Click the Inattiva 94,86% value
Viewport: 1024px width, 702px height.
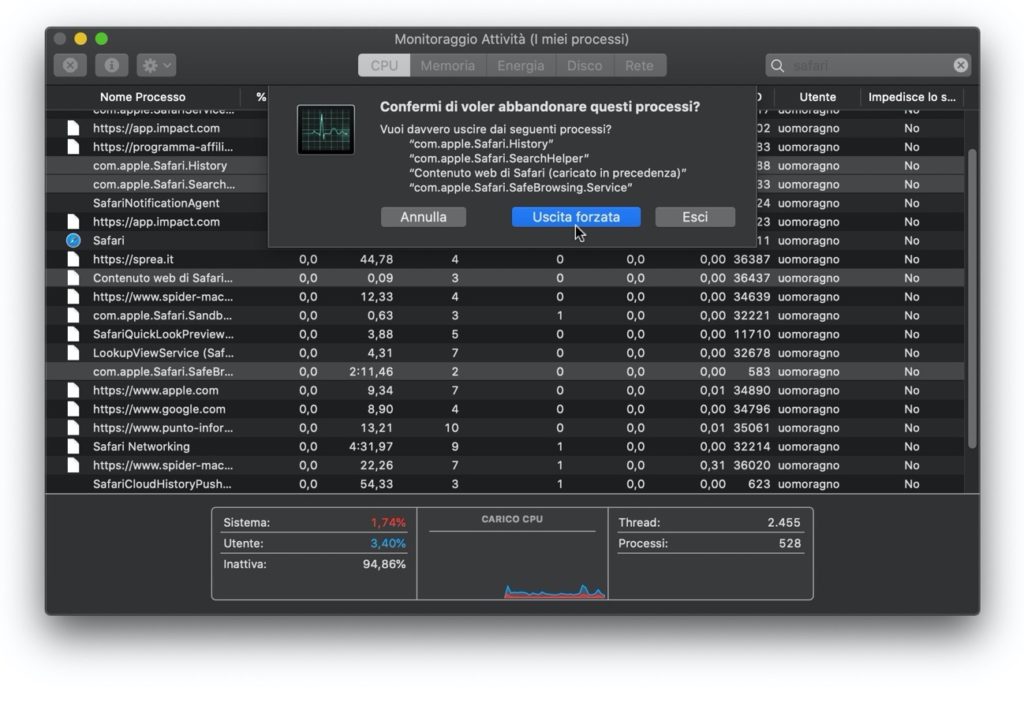pyautogui.click(x=384, y=564)
